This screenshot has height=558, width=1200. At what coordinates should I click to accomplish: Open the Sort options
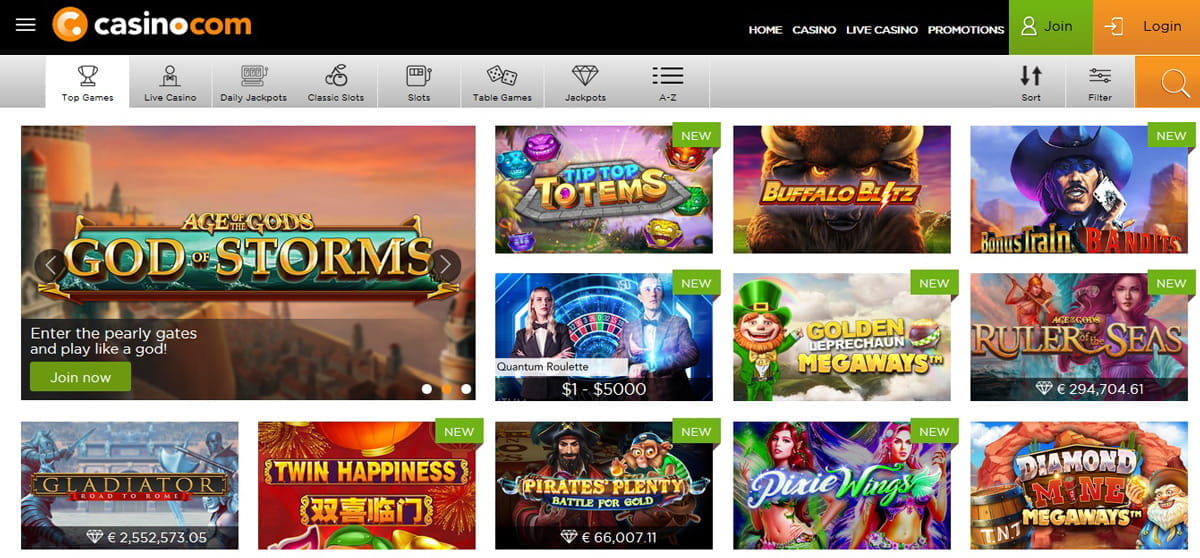coord(1031,82)
